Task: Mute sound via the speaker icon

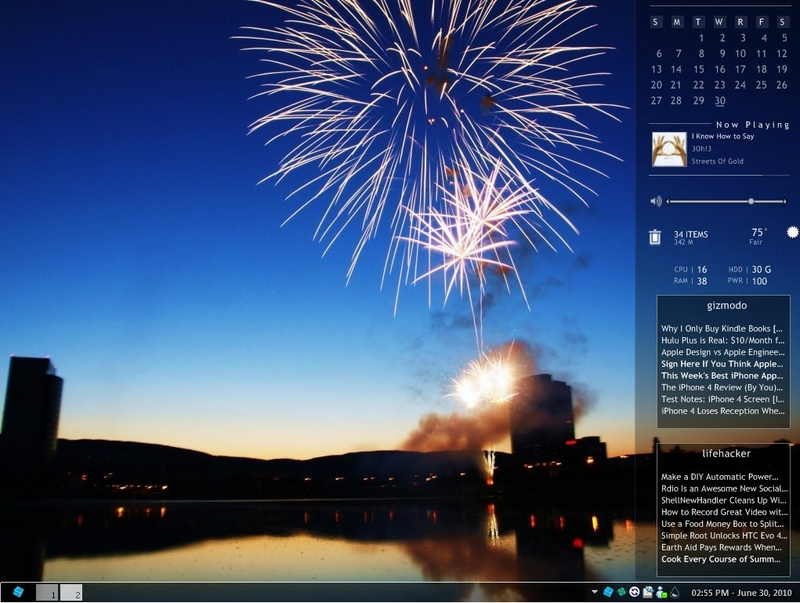Action: [x=656, y=201]
